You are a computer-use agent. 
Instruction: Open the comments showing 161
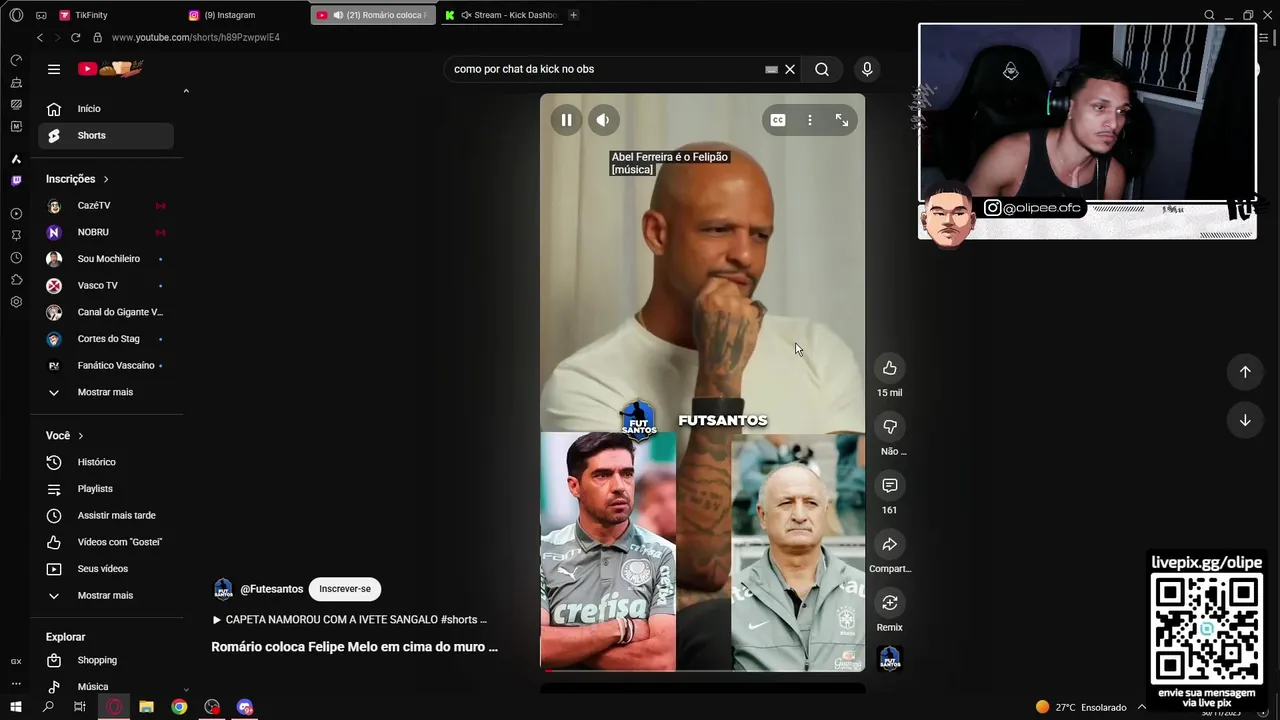(x=890, y=485)
